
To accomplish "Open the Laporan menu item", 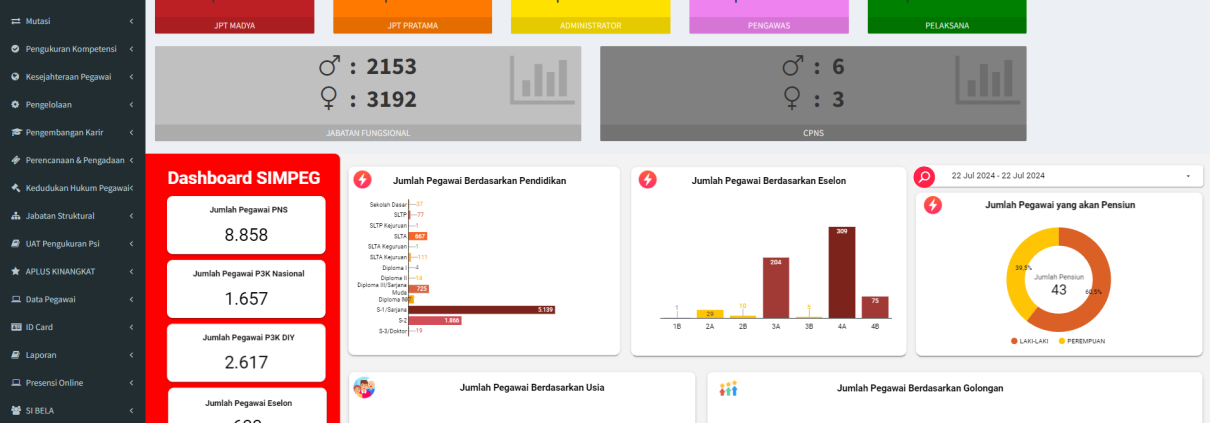I will (72, 355).
